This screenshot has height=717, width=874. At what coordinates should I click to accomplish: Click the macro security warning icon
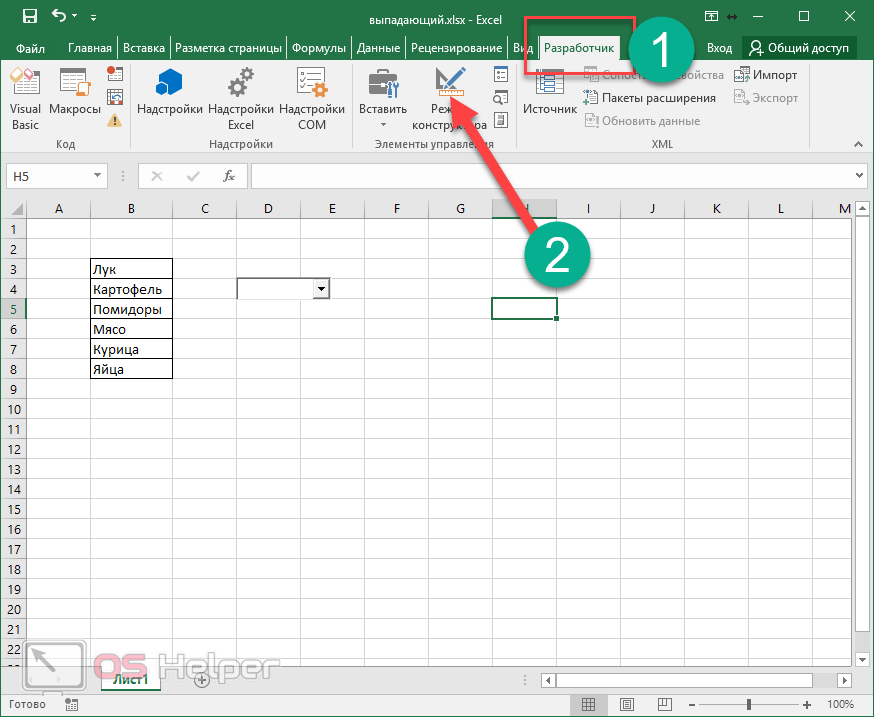115,120
